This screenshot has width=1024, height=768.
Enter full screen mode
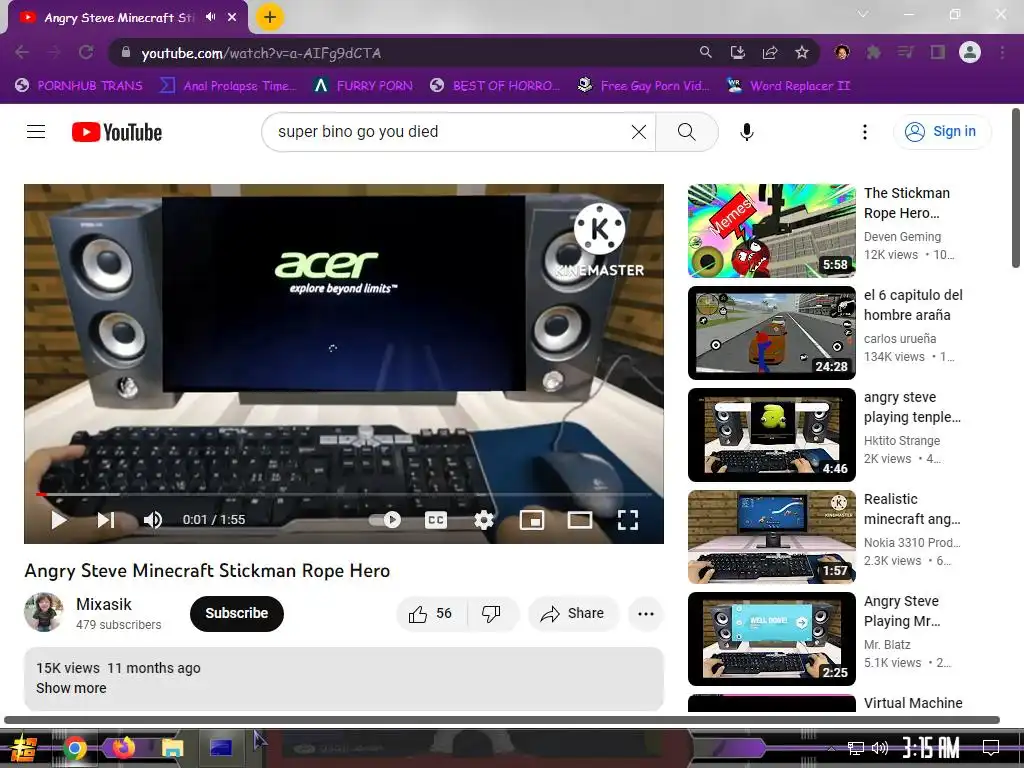click(628, 520)
